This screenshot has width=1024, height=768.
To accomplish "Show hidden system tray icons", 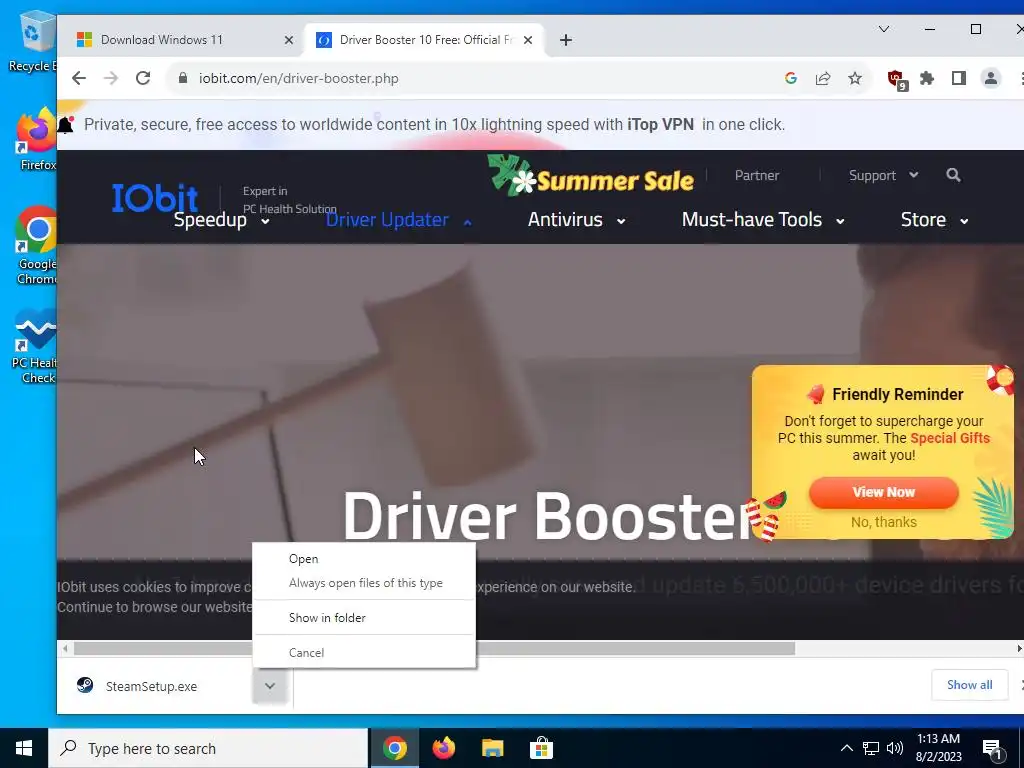I will click(846, 748).
